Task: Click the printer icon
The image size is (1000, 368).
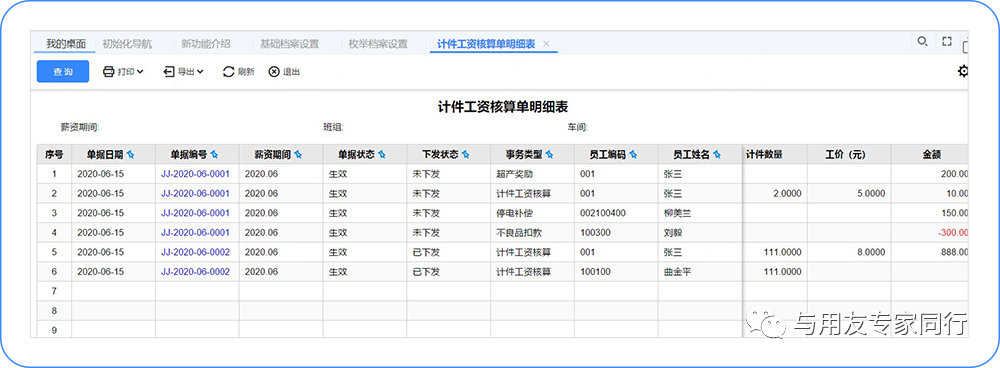Action: tap(108, 72)
